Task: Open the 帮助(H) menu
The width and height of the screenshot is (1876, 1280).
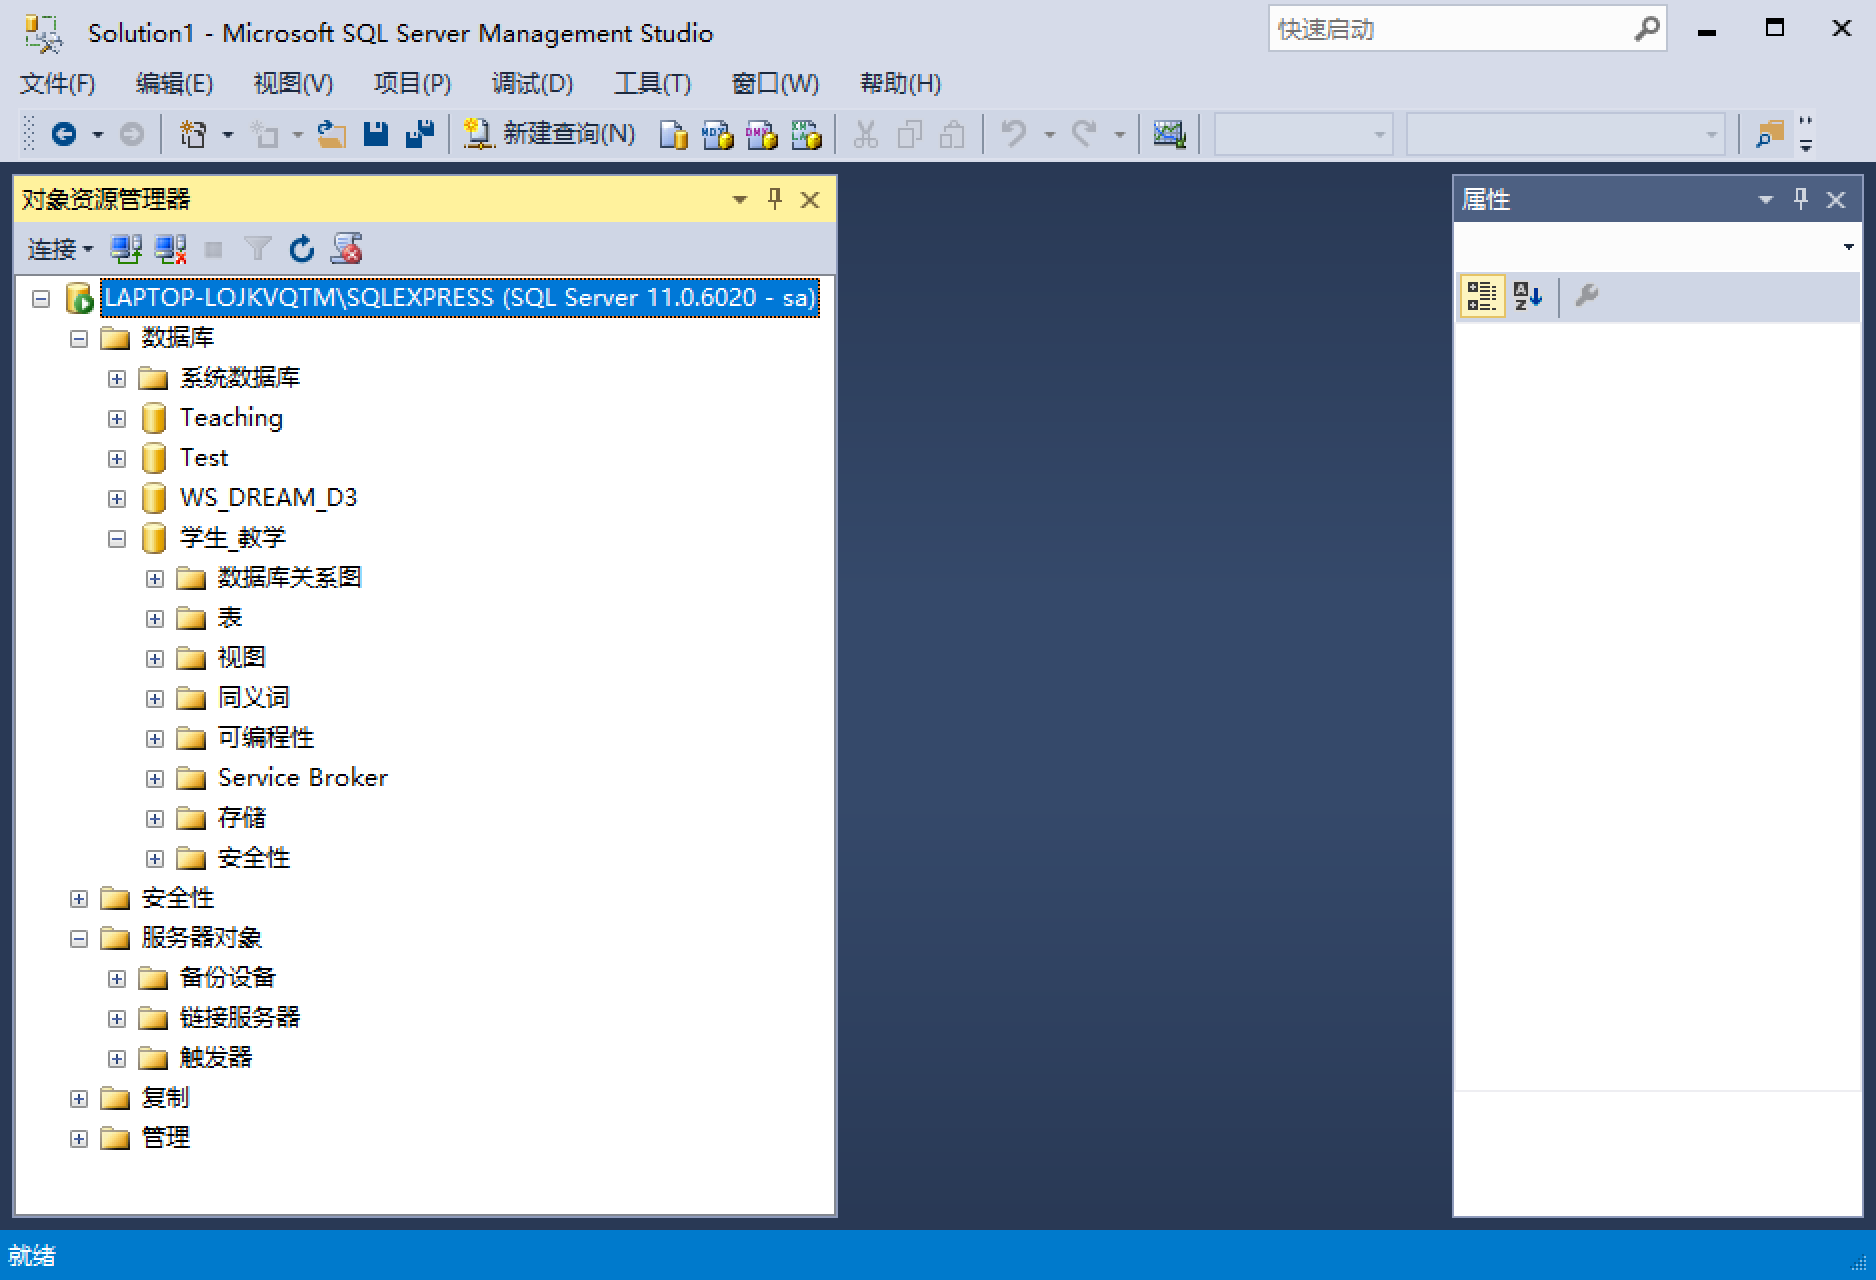Action: click(x=900, y=83)
